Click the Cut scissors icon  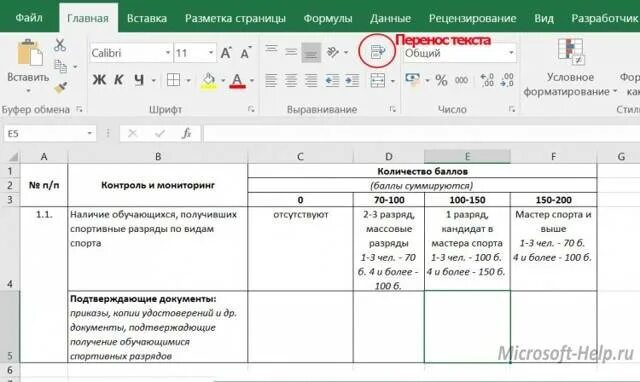(60, 45)
